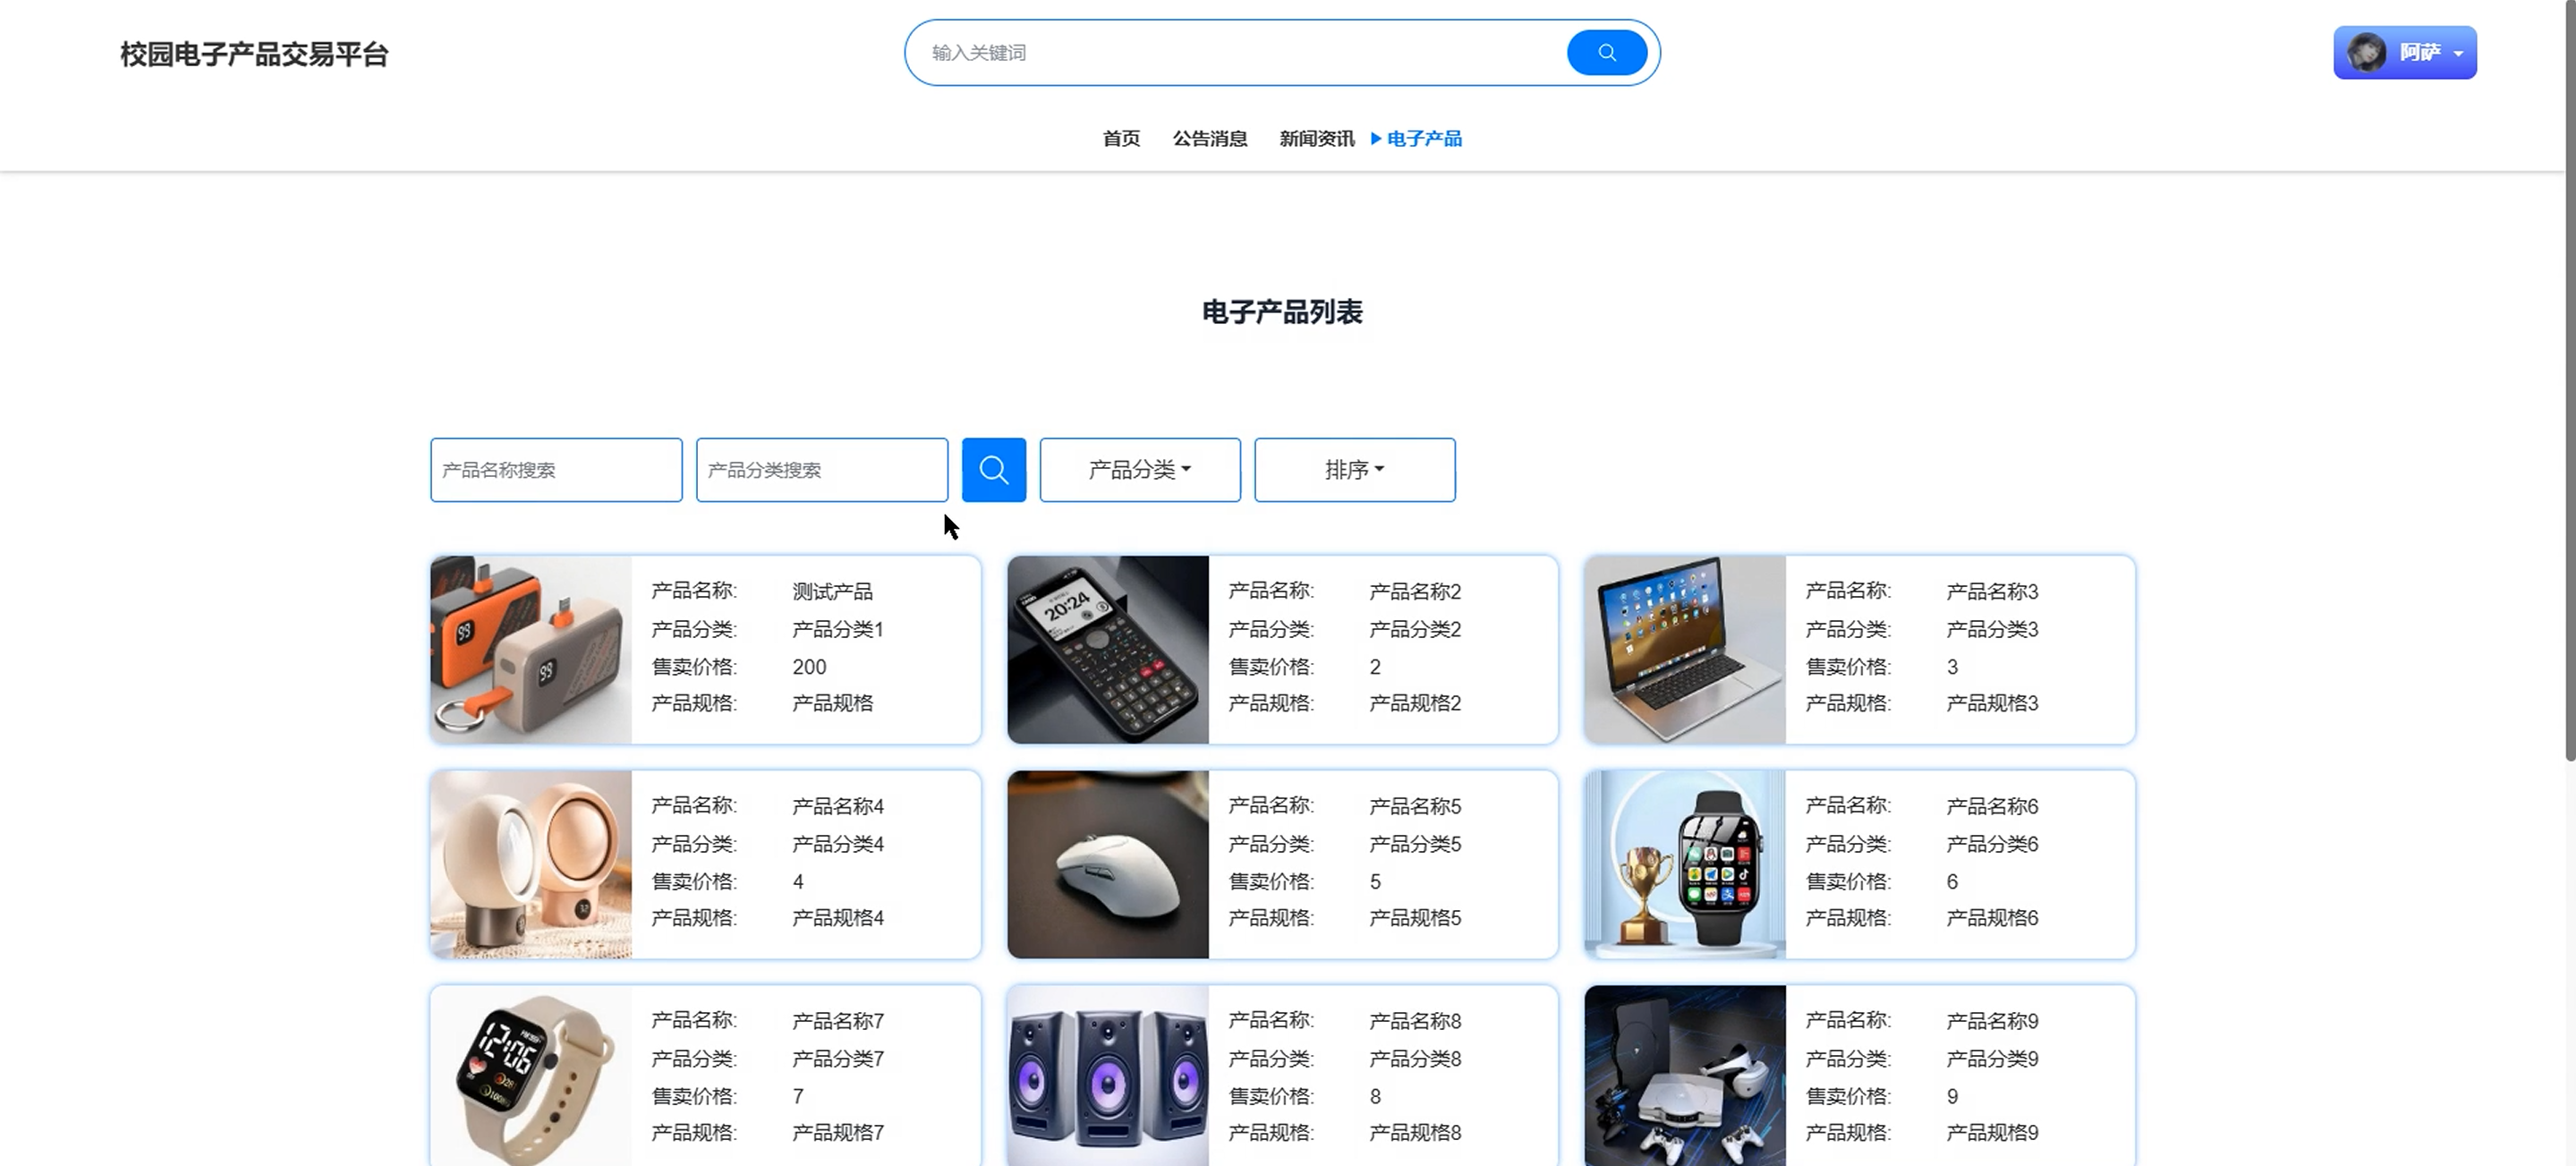Expand the 排序 sorting dropdown

tap(1354, 470)
